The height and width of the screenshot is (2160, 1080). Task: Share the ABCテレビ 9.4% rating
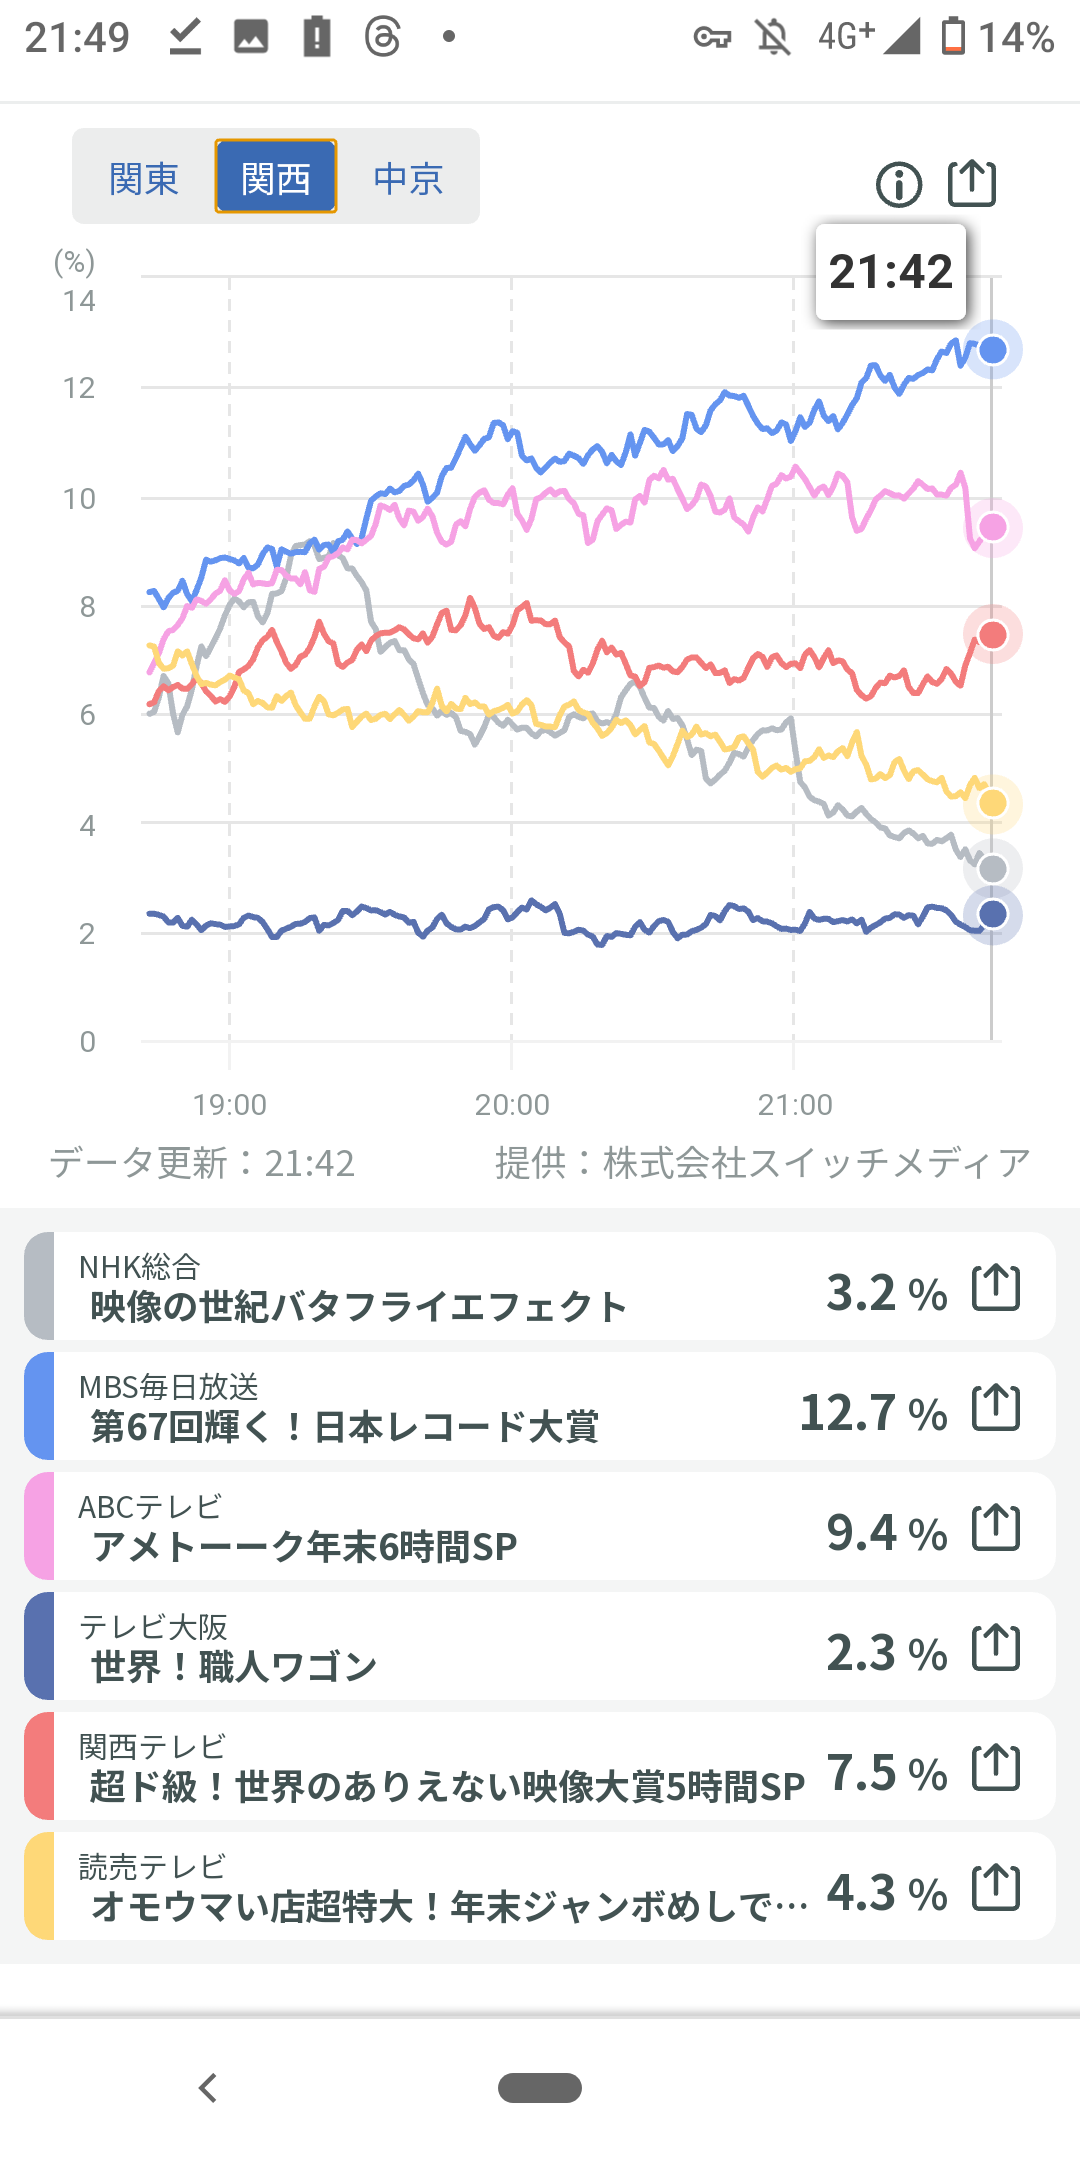[x=996, y=1527]
